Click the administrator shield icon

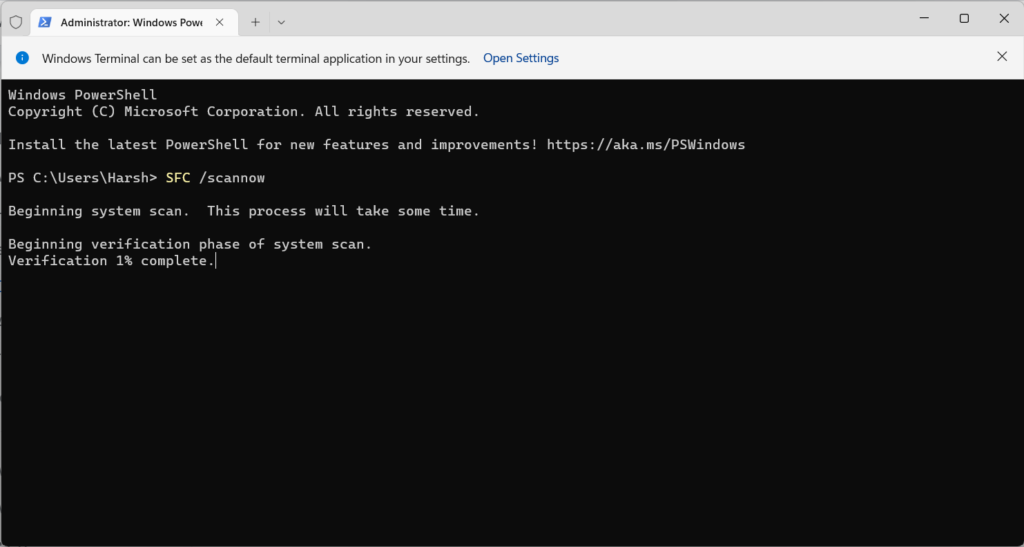point(15,21)
